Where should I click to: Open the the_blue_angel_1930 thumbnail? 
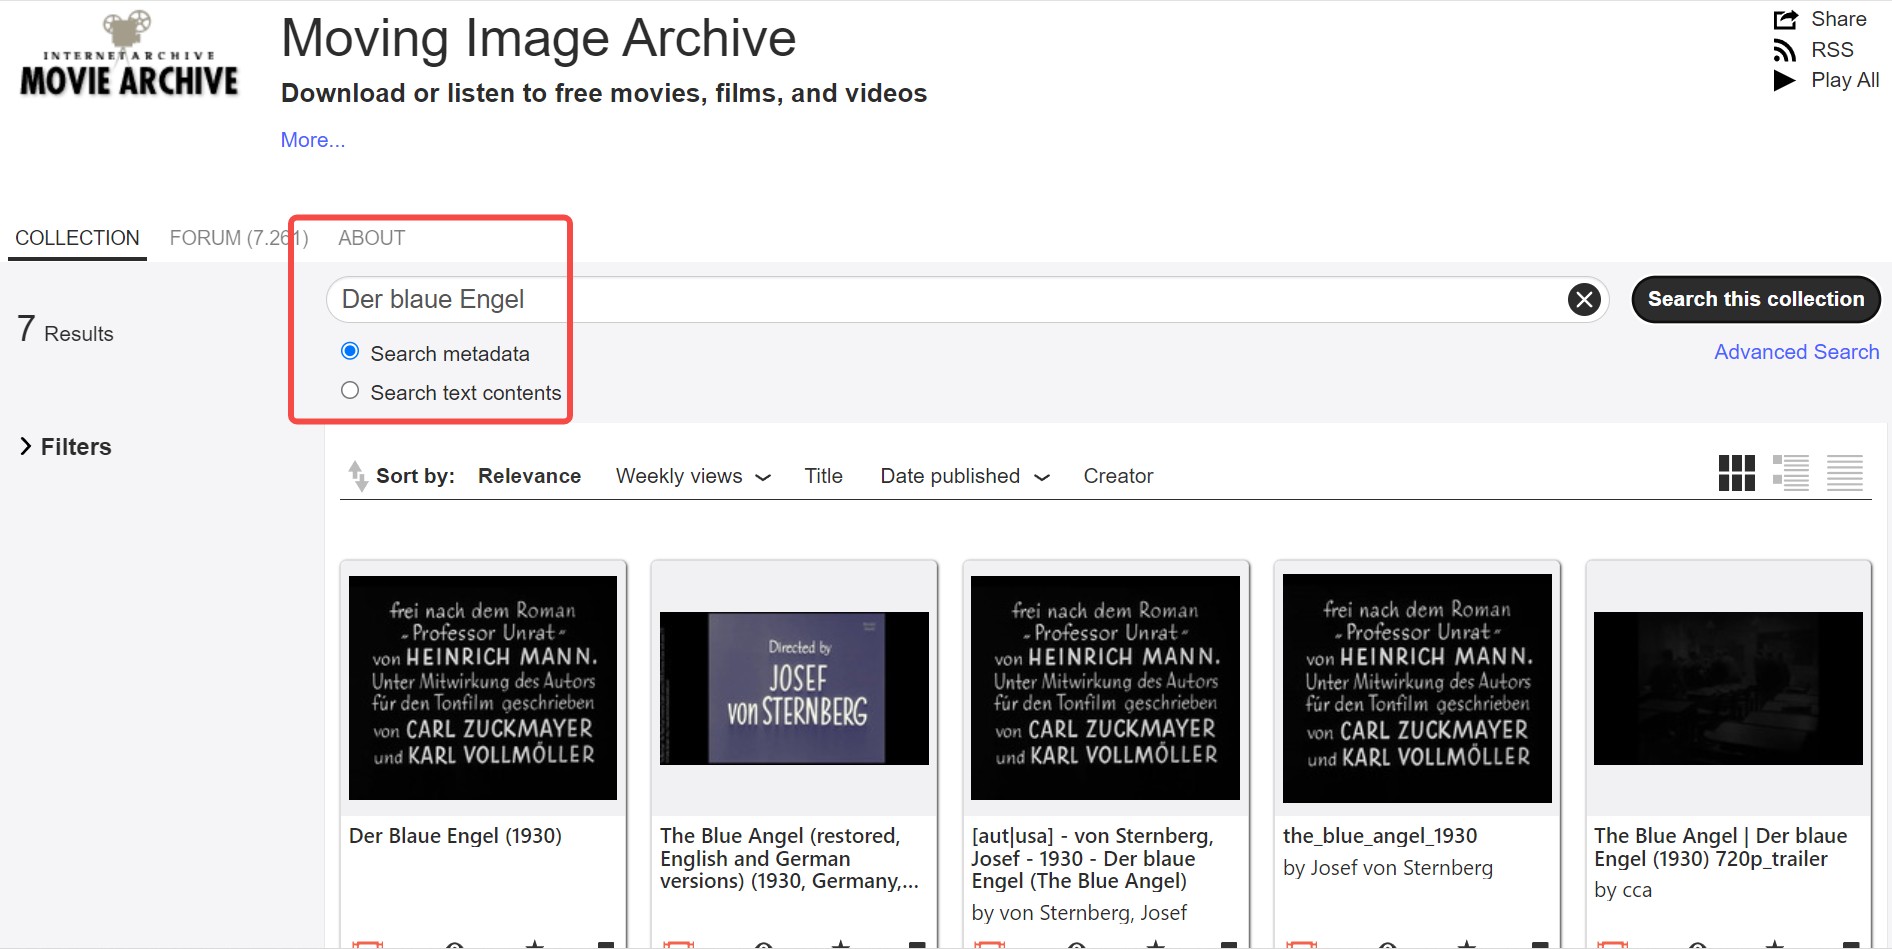tap(1417, 688)
